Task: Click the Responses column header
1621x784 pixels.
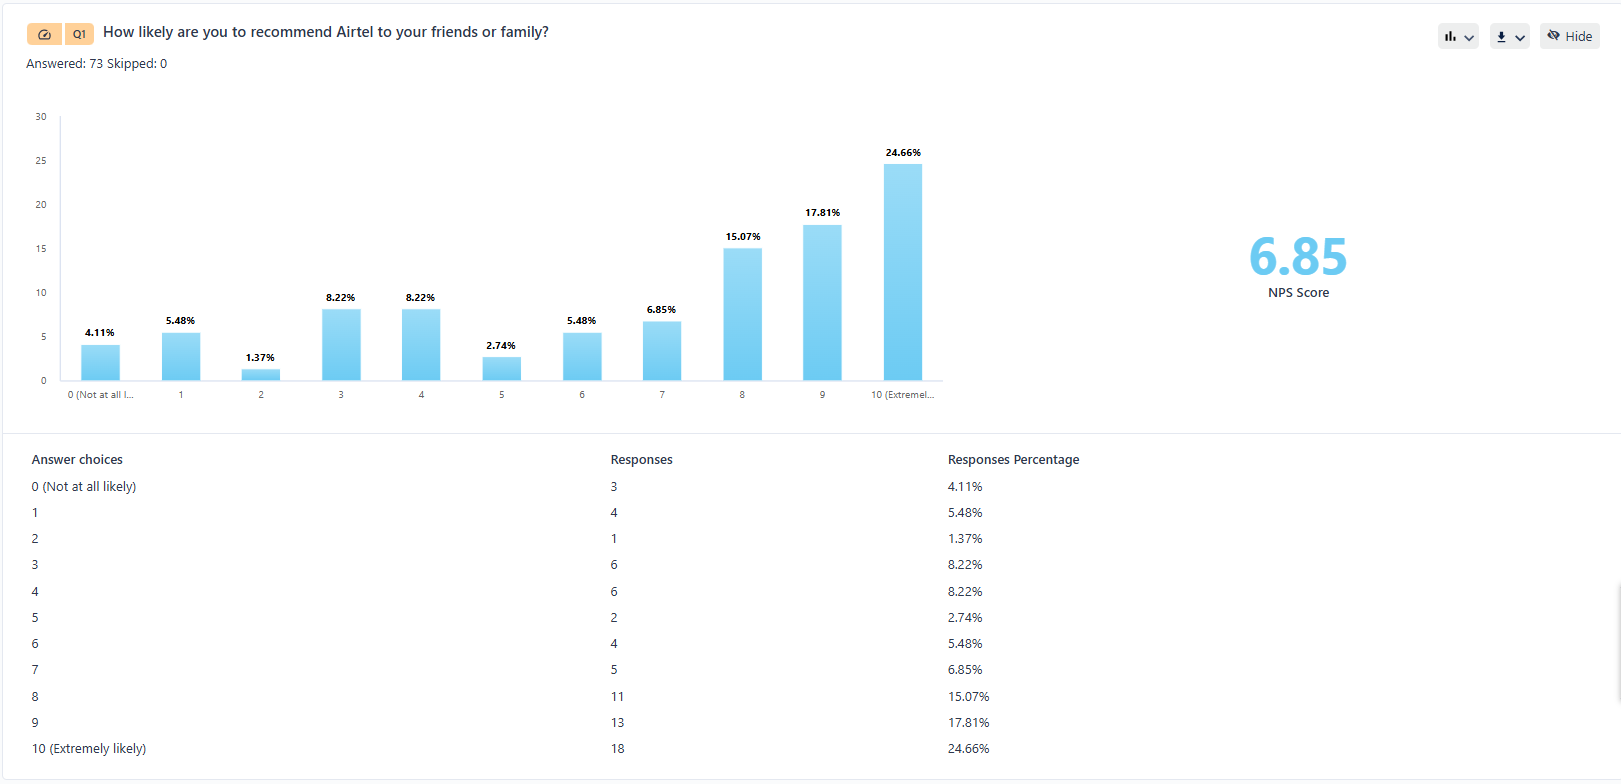Action: coord(641,460)
